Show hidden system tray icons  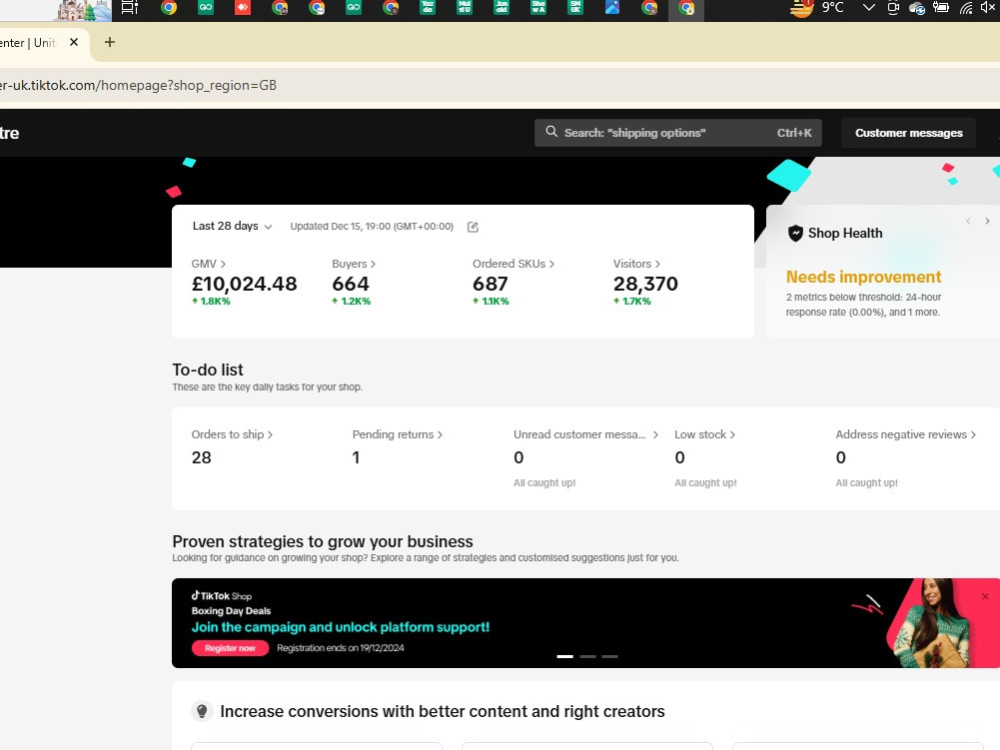(x=868, y=8)
